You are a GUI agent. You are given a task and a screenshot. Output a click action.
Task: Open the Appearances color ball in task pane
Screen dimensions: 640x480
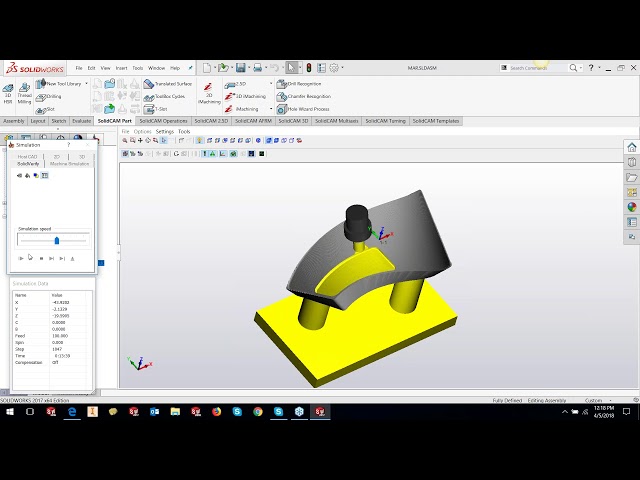[x=632, y=207]
